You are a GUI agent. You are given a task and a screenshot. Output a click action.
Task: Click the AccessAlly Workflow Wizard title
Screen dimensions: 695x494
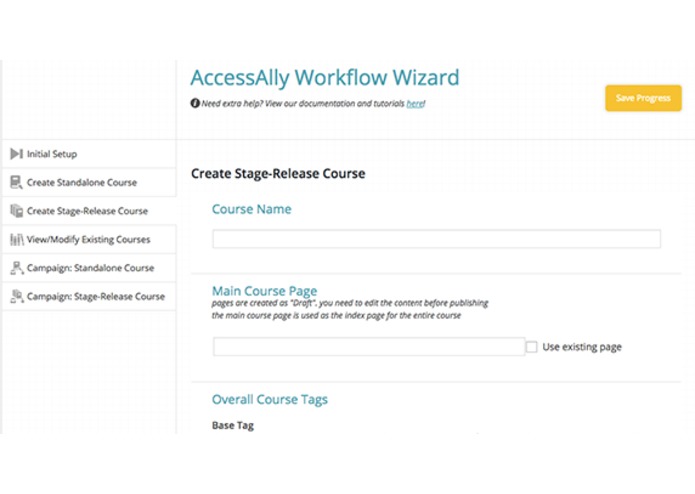tap(325, 78)
